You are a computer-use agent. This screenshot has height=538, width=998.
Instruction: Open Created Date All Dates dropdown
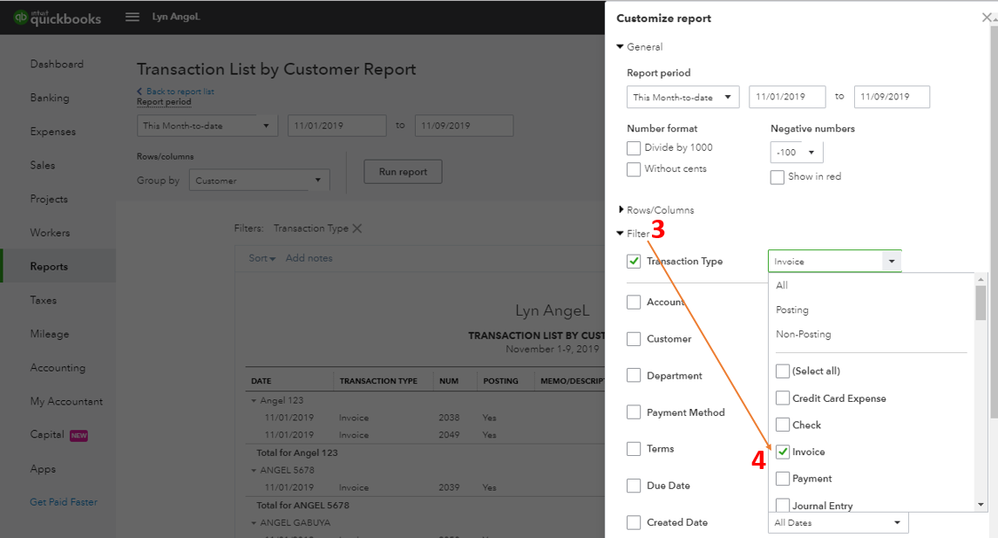[x=838, y=523]
